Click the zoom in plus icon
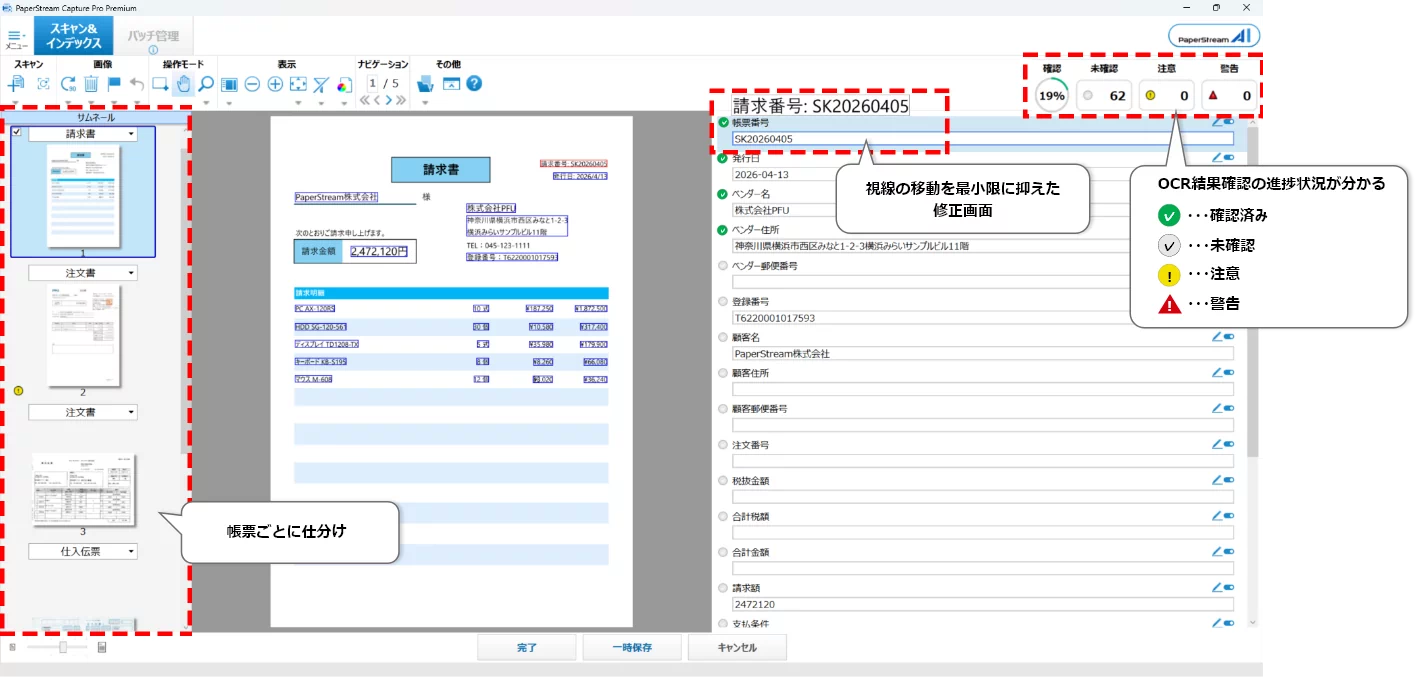 (275, 84)
